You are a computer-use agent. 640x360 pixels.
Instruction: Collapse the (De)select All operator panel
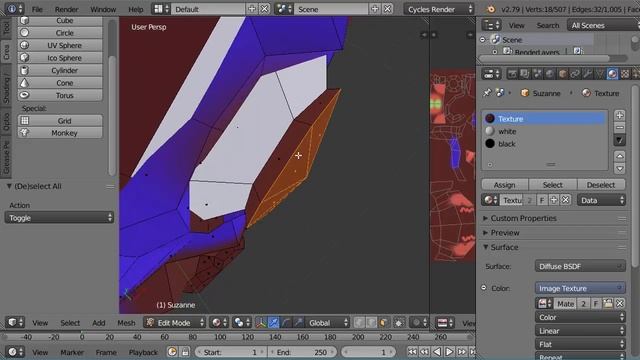coord(9,186)
